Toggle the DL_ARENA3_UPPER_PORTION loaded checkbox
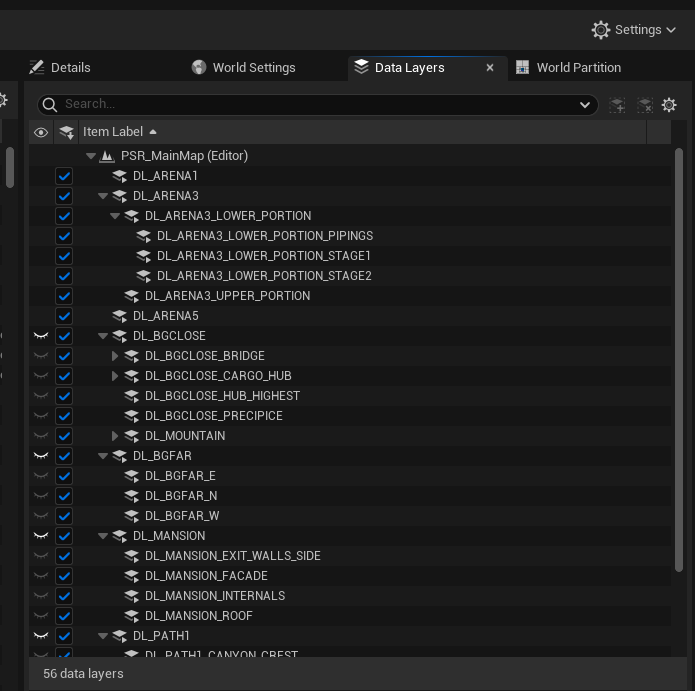 click(x=64, y=296)
